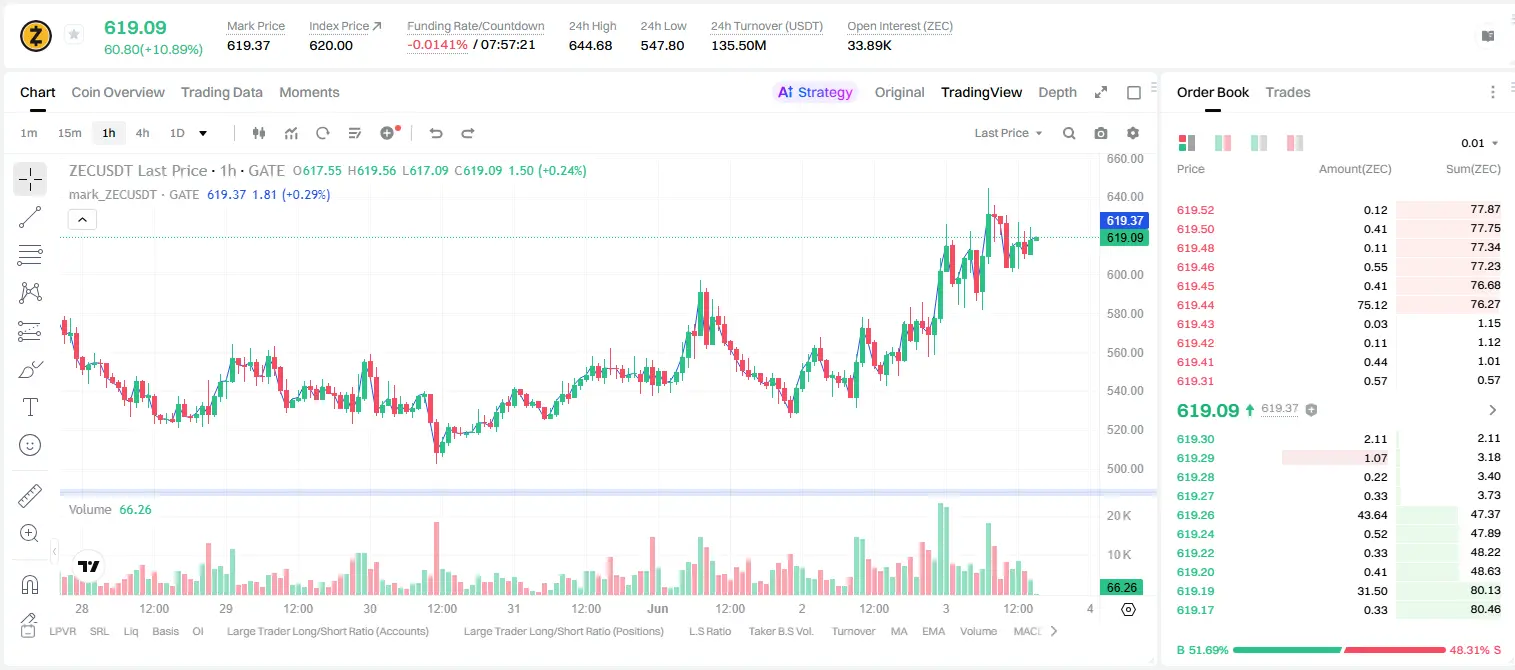
Task: Take a chart snapshot with camera icon
Action: pyautogui.click(x=1101, y=133)
